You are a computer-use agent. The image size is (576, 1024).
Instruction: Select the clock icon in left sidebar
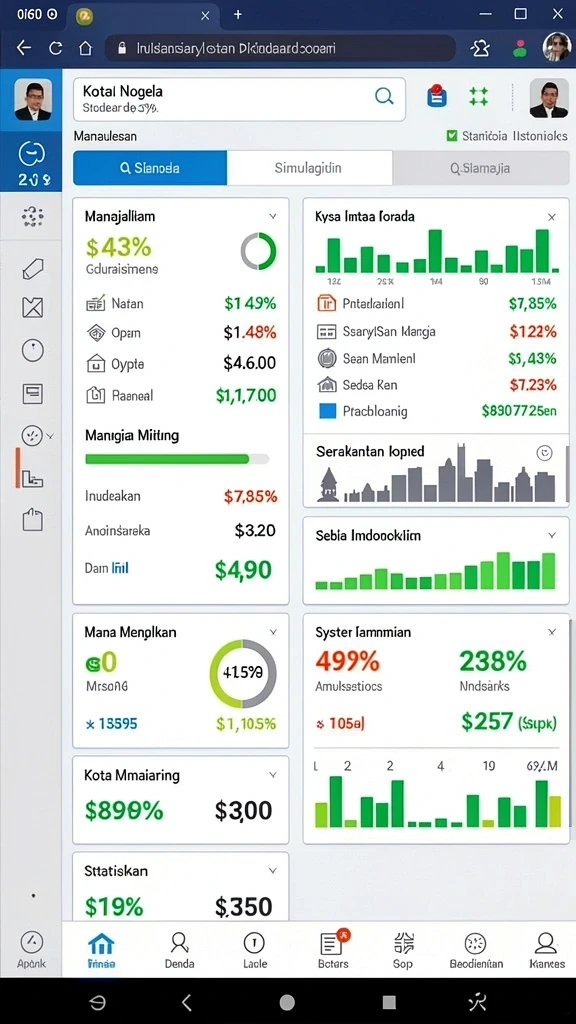(x=33, y=351)
